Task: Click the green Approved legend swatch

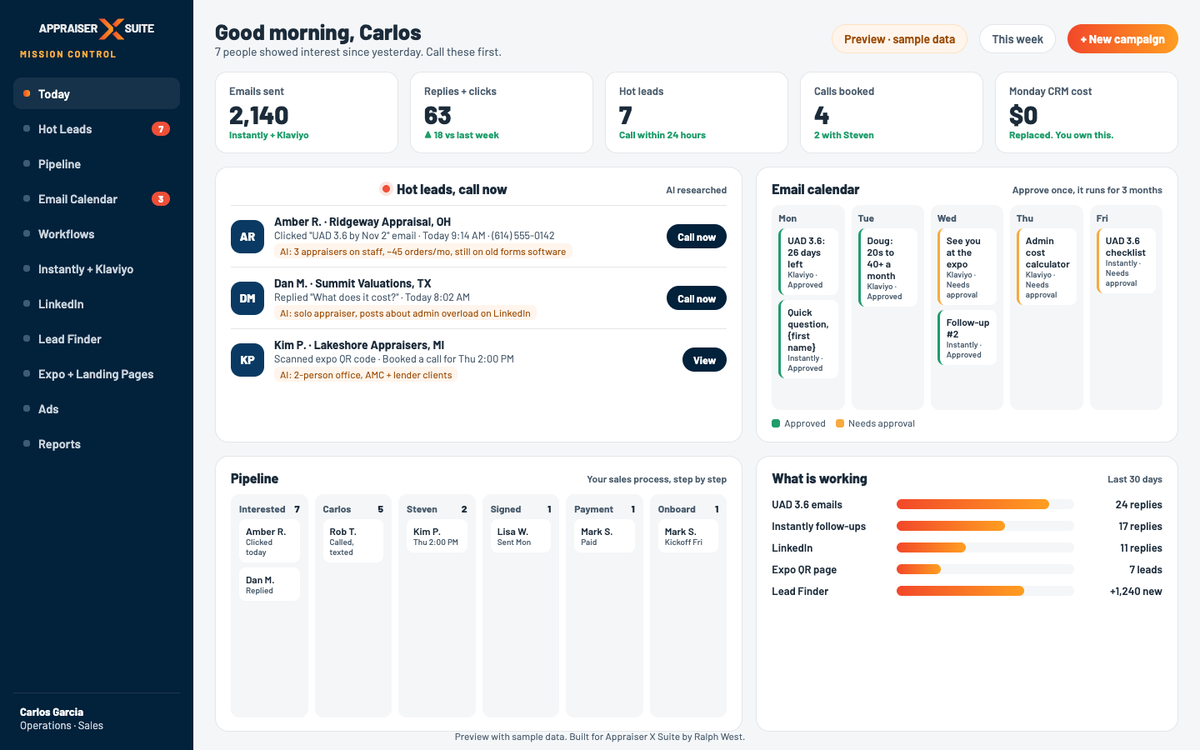Action: pyautogui.click(x=776, y=424)
